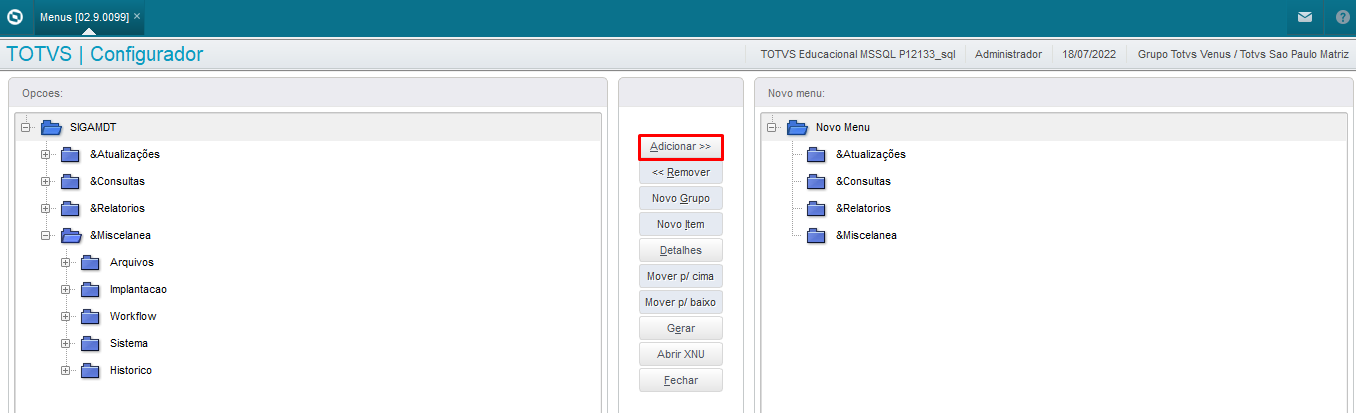Click TOTVS Educacional MSSQL P12133_sql environment text
This screenshot has width=1356, height=413.
(x=858, y=54)
